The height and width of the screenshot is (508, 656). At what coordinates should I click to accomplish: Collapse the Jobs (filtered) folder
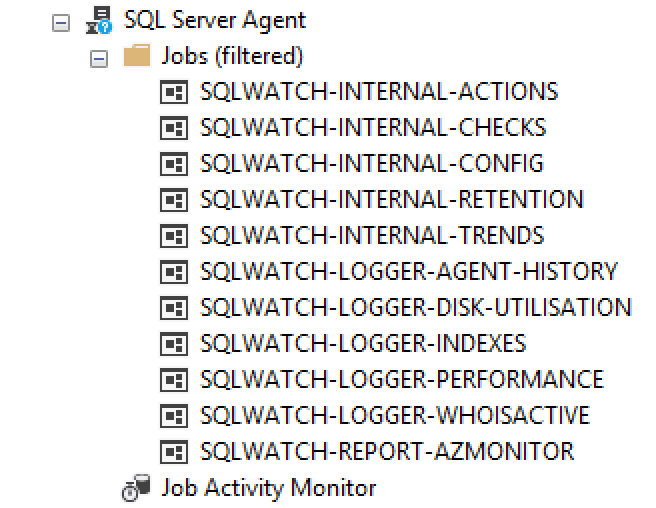click(99, 59)
